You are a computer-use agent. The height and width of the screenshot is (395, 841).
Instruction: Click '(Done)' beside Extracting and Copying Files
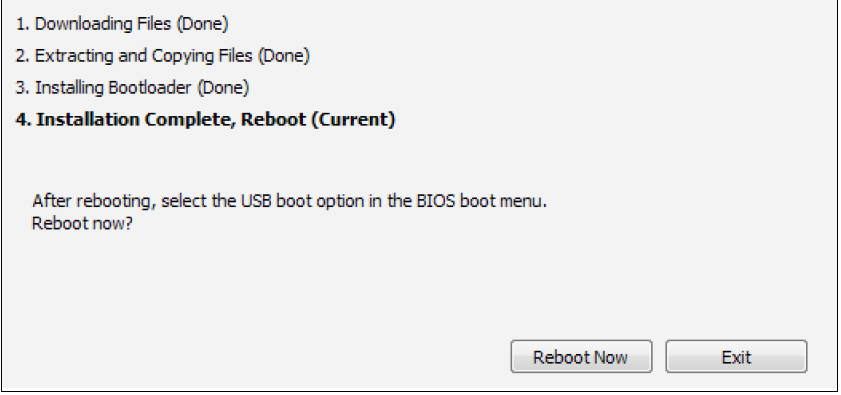click(x=284, y=55)
